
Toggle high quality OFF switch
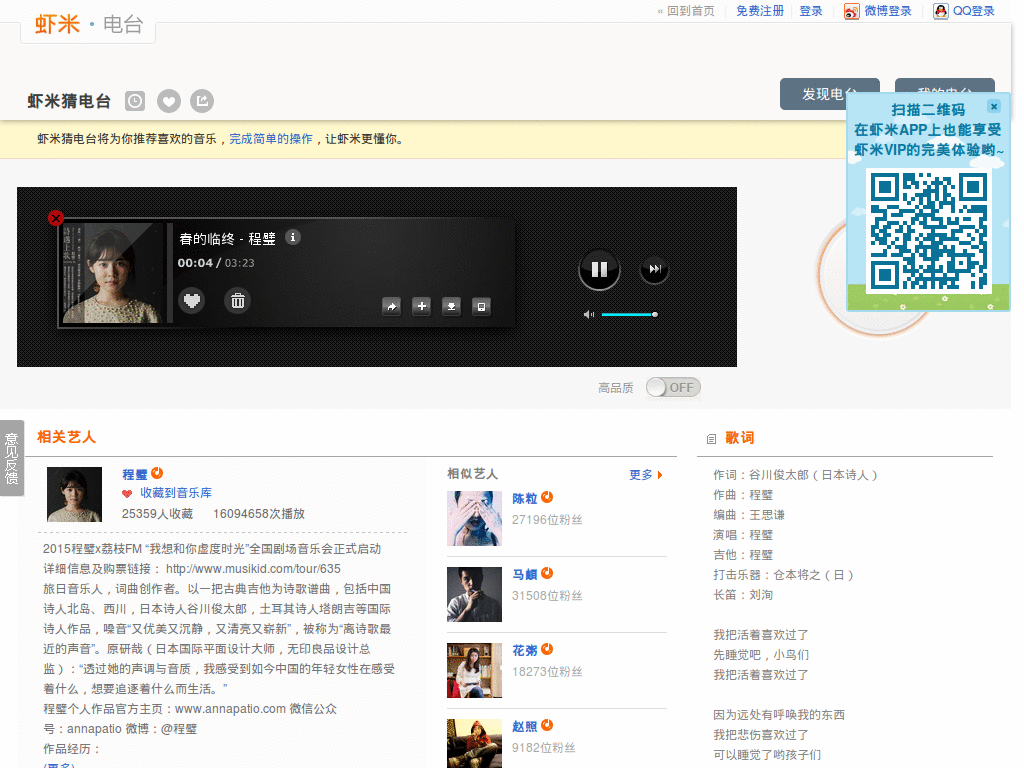pyautogui.click(x=673, y=387)
